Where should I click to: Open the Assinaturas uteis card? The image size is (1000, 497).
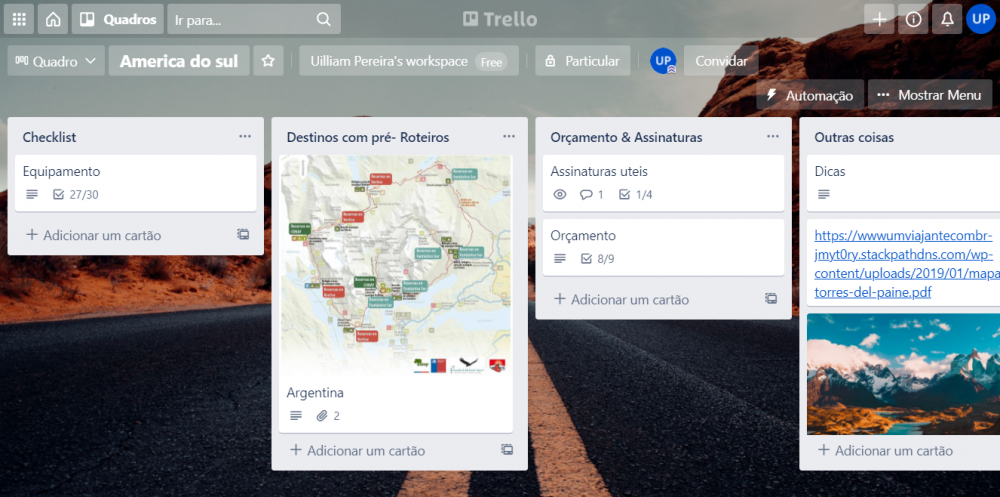click(663, 182)
